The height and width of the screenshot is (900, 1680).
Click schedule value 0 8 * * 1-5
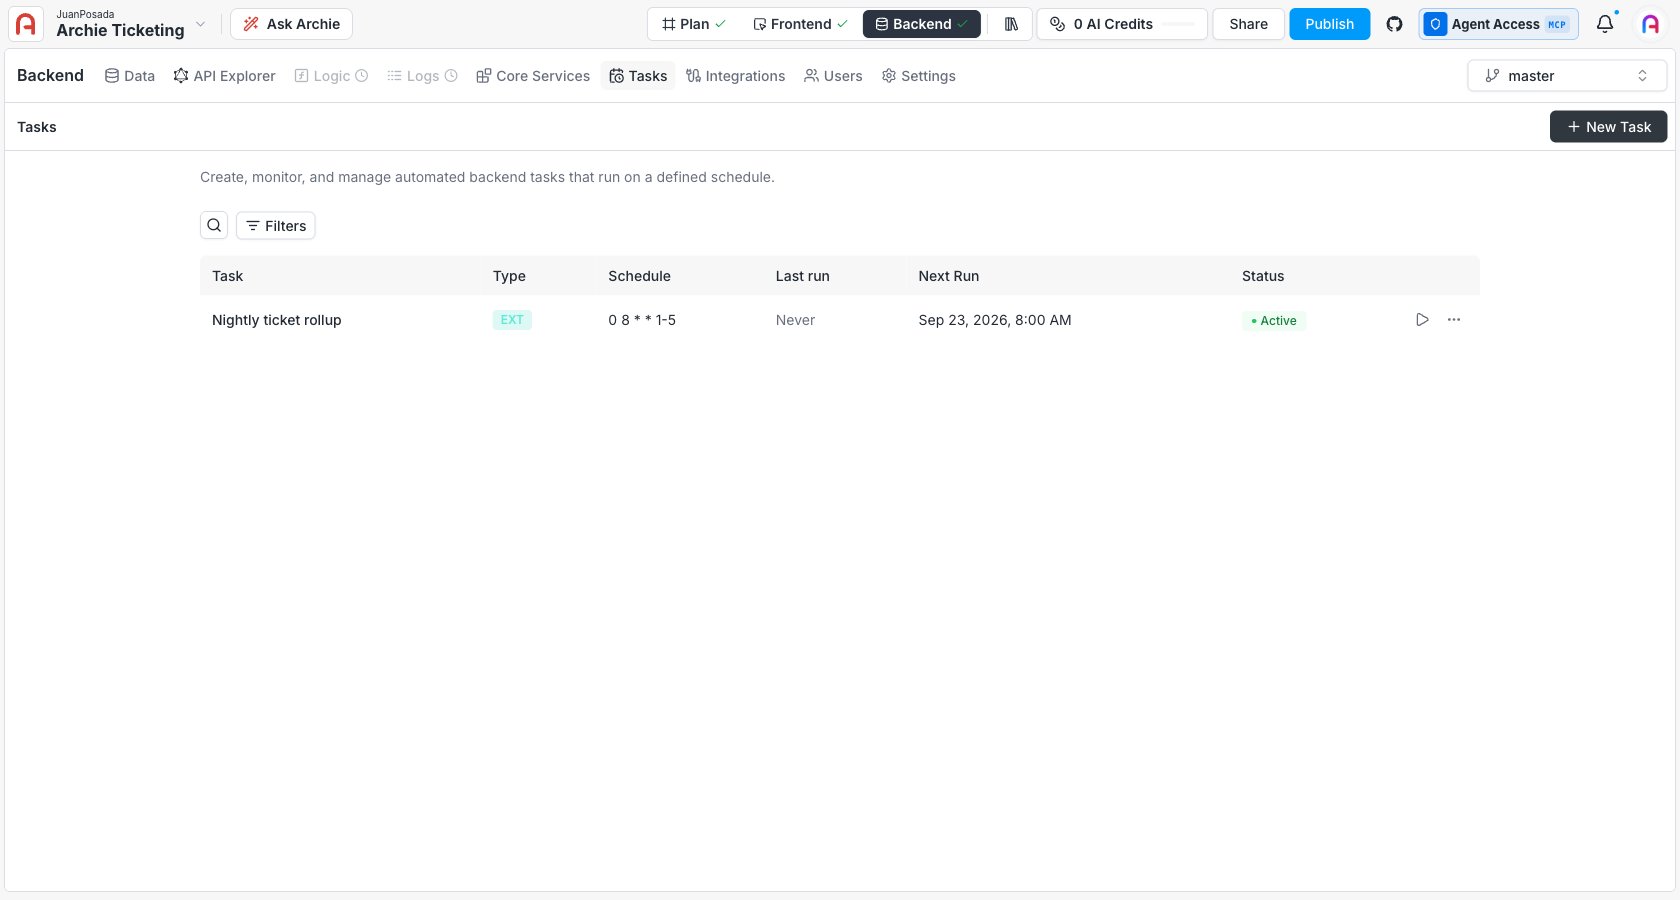pyautogui.click(x=642, y=320)
